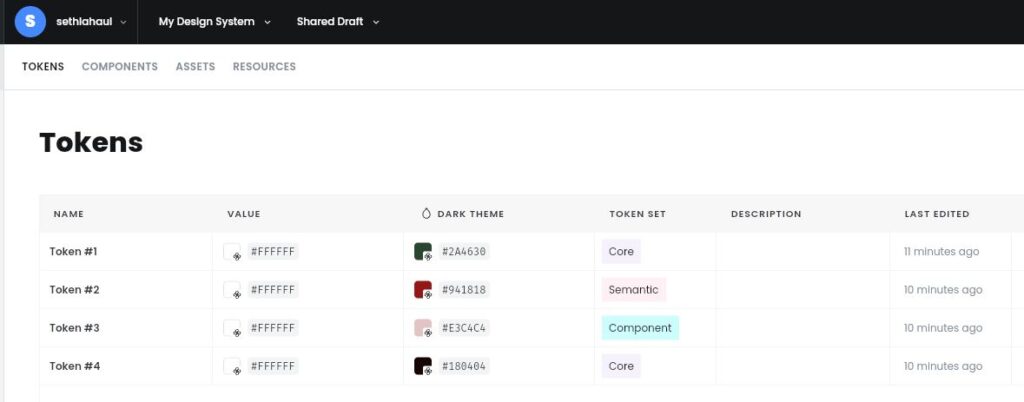Go to the Resources tab

[264, 67]
